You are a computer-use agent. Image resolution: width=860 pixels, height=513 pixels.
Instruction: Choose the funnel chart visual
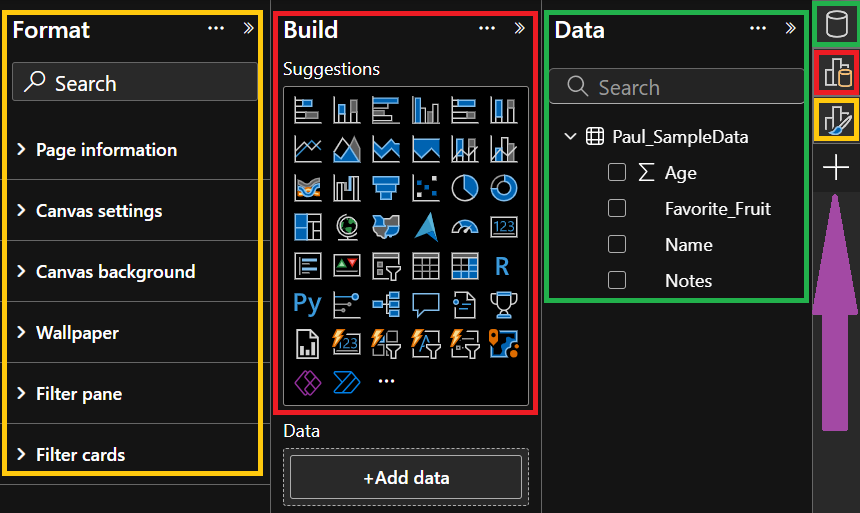[385, 187]
